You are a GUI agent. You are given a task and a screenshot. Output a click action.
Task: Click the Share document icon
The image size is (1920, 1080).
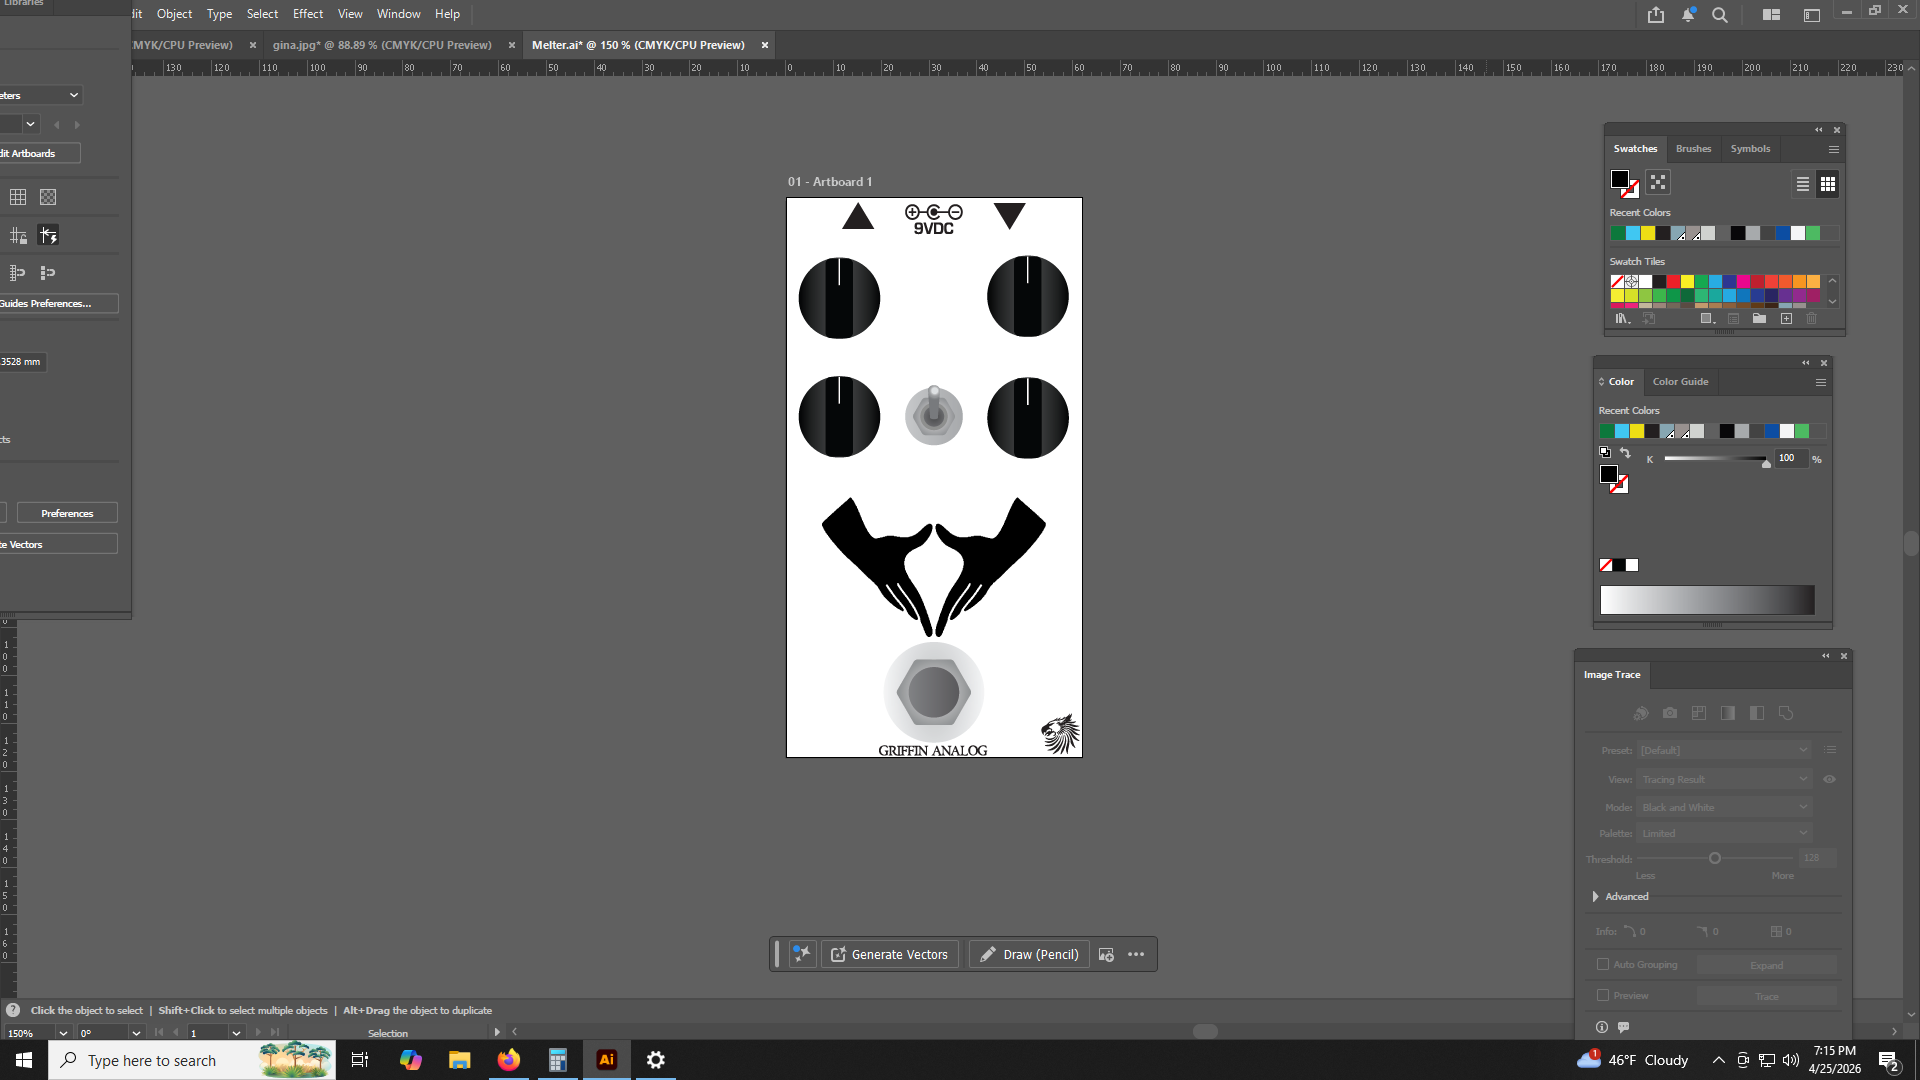(x=1656, y=15)
